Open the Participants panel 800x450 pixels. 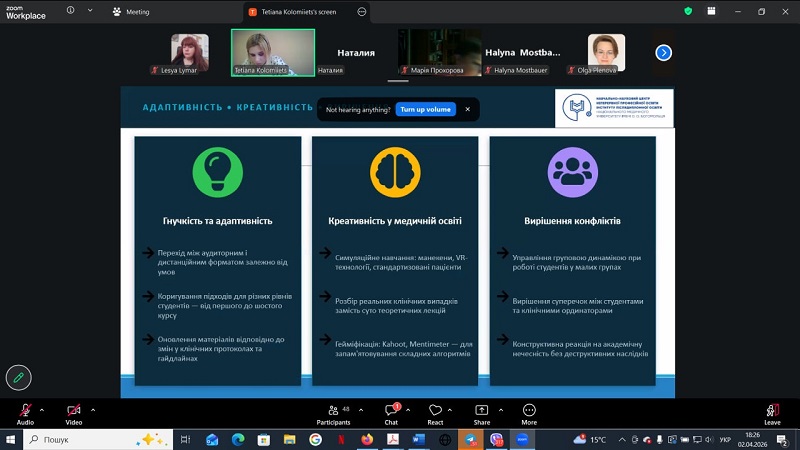(333, 412)
